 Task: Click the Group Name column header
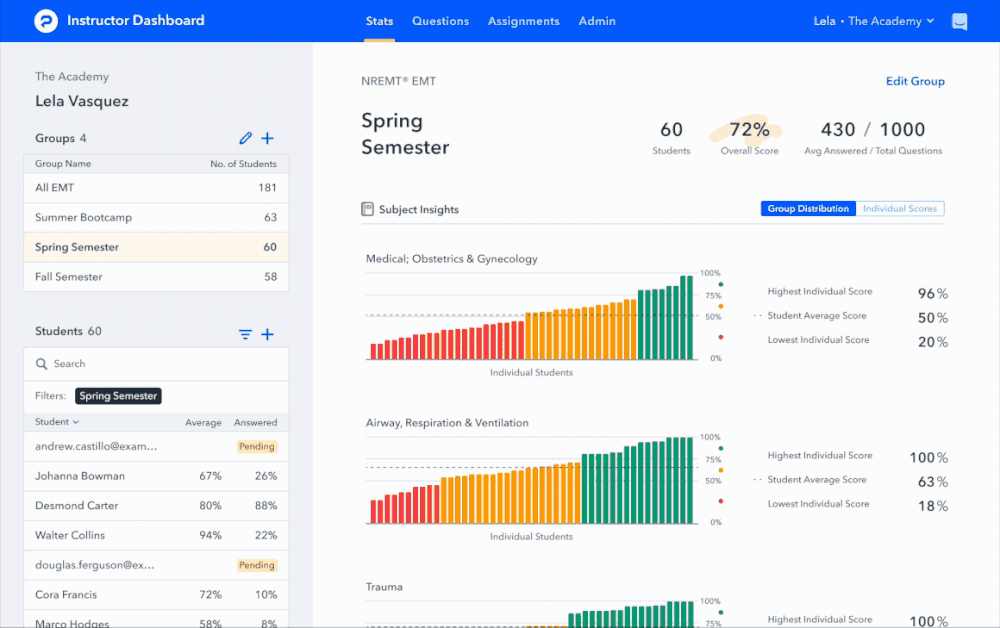tap(63, 164)
